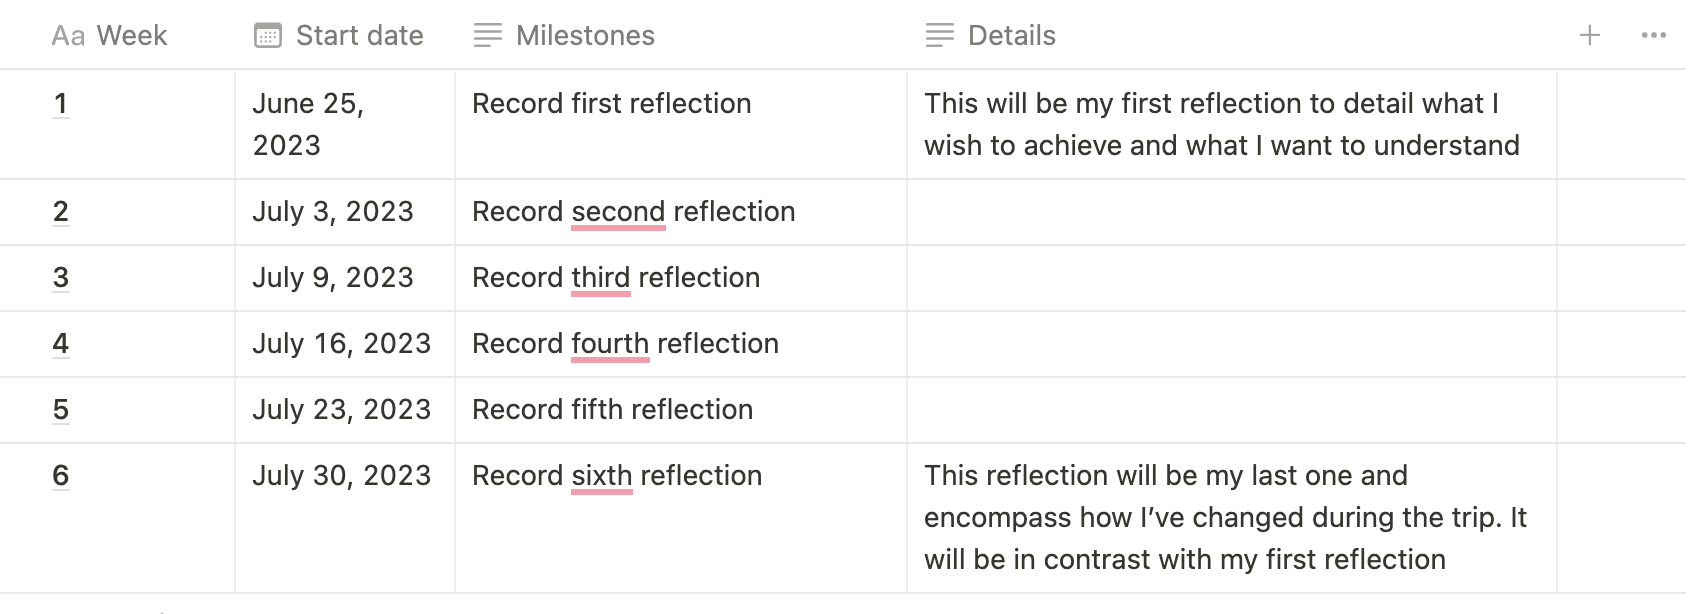1692x614 pixels.
Task: Open the Week column header menu
Action: (131, 36)
